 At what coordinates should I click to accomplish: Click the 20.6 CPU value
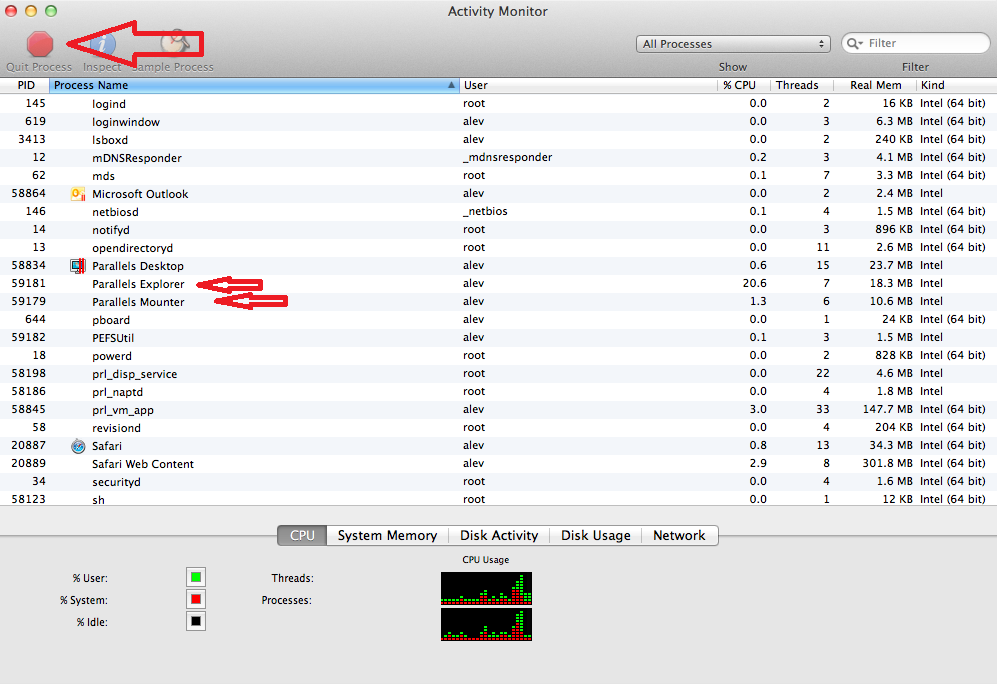pyautogui.click(x=755, y=284)
